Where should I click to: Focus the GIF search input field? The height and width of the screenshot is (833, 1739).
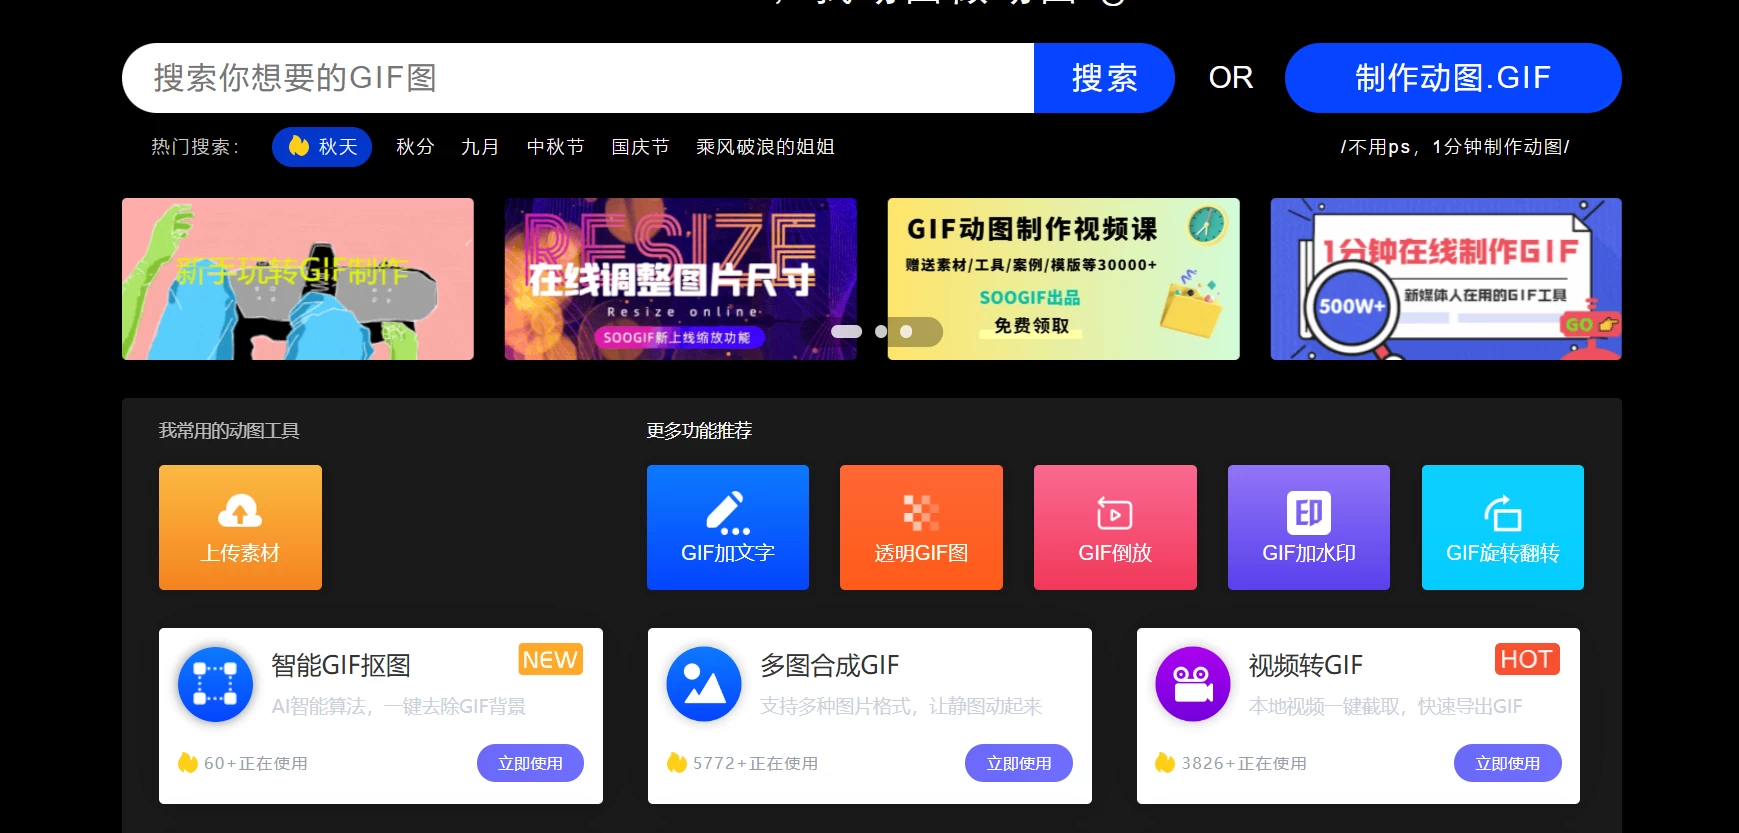(577, 78)
